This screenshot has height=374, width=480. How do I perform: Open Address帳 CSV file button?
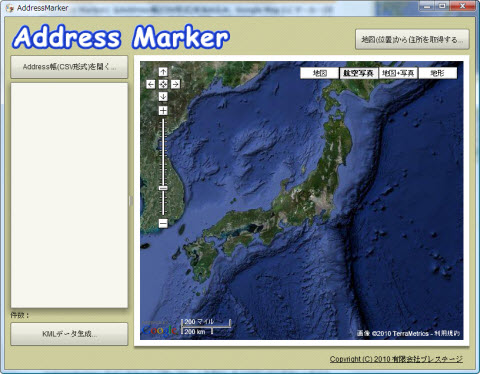(69, 67)
